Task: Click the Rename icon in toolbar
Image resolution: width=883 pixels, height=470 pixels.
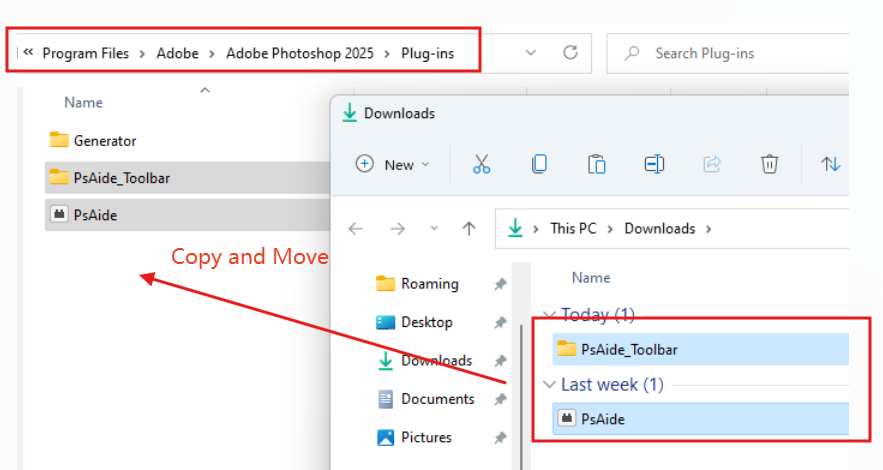Action: (x=654, y=165)
